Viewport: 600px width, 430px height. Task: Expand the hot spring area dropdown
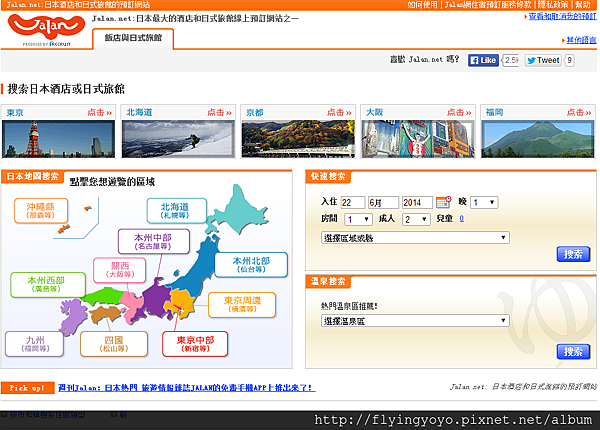(x=415, y=321)
